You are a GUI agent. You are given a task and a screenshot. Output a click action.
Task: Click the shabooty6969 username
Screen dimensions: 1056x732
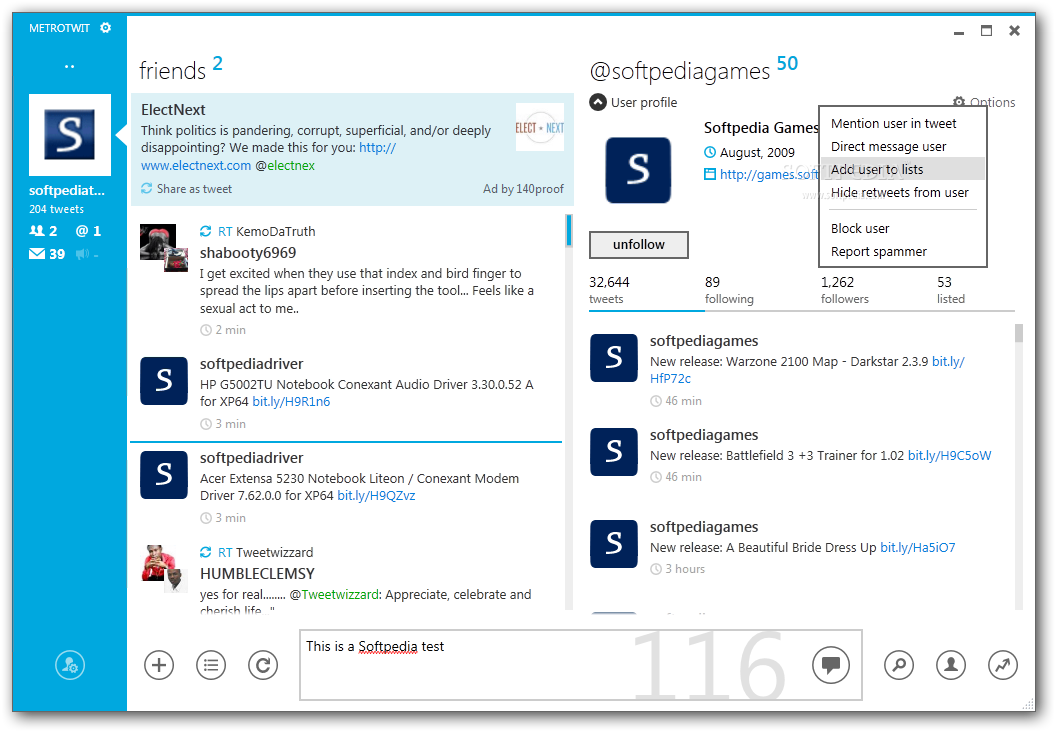[x=248, y=253]
